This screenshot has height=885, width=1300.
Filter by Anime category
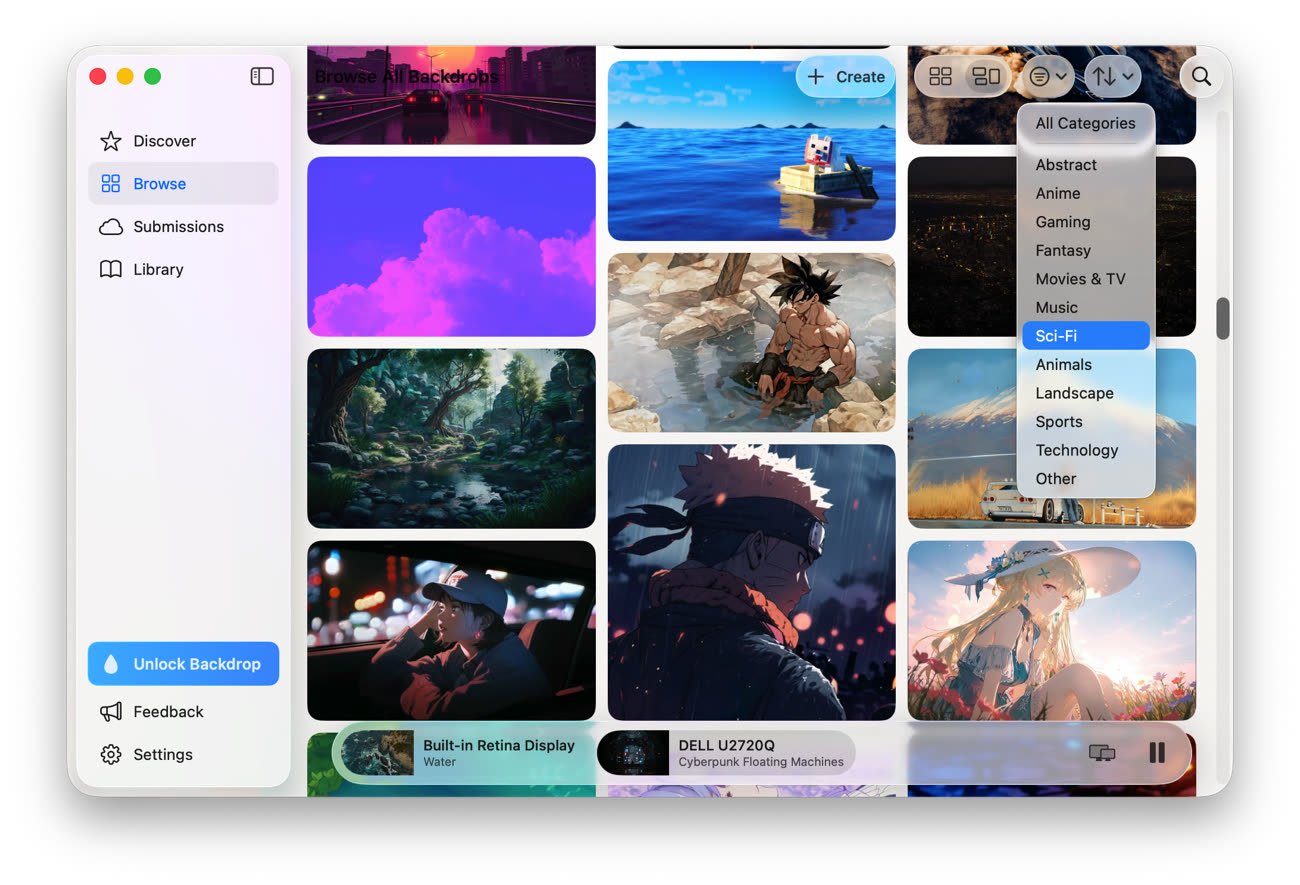pyautogui.click(x=1086, y=194)
